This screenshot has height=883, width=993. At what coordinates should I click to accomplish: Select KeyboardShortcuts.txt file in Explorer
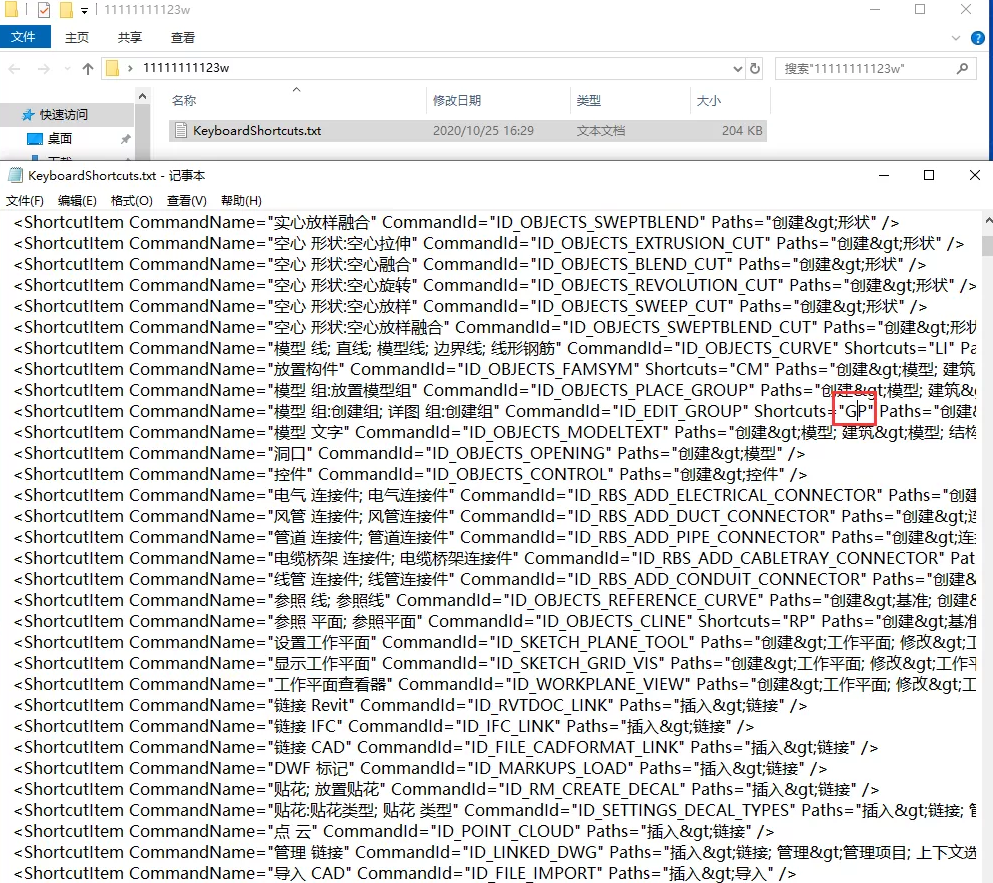[468, 130]
